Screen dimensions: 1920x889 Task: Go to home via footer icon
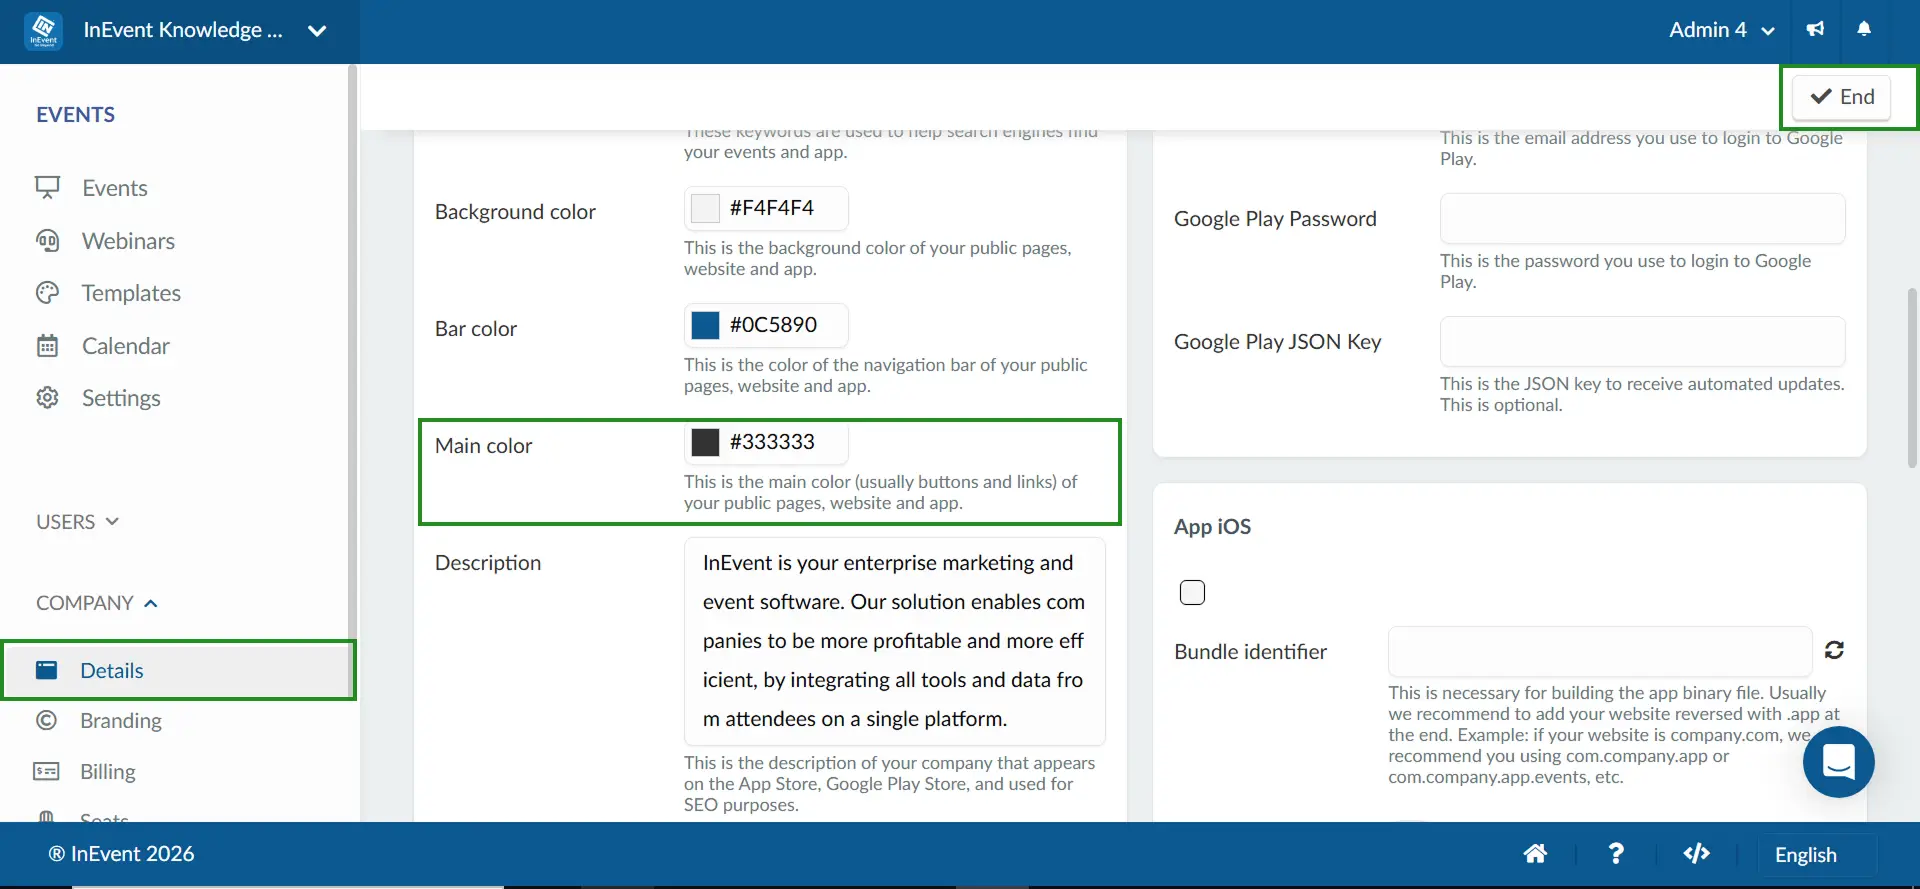1535,854
